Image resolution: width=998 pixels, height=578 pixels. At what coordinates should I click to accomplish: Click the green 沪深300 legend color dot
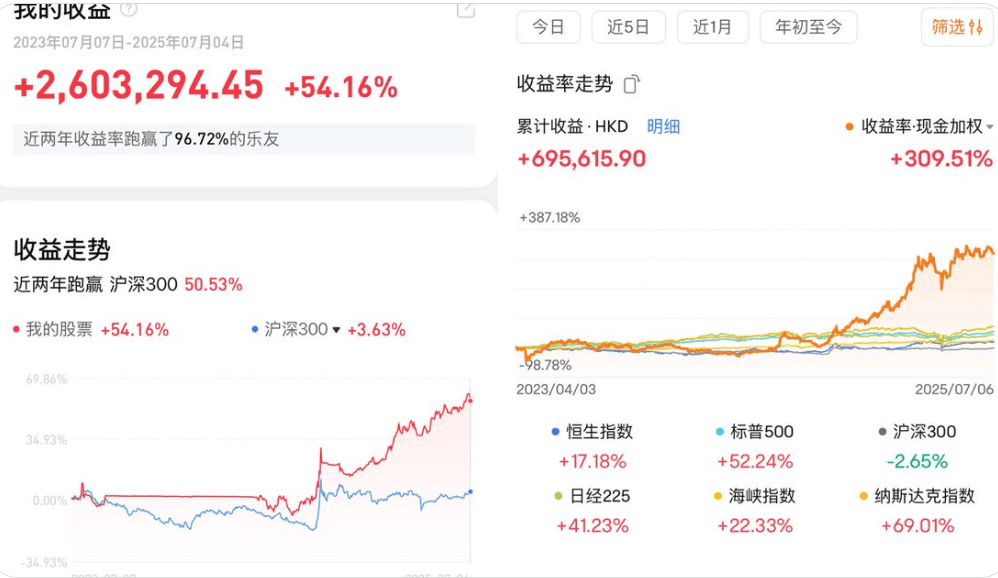(882, 432)
